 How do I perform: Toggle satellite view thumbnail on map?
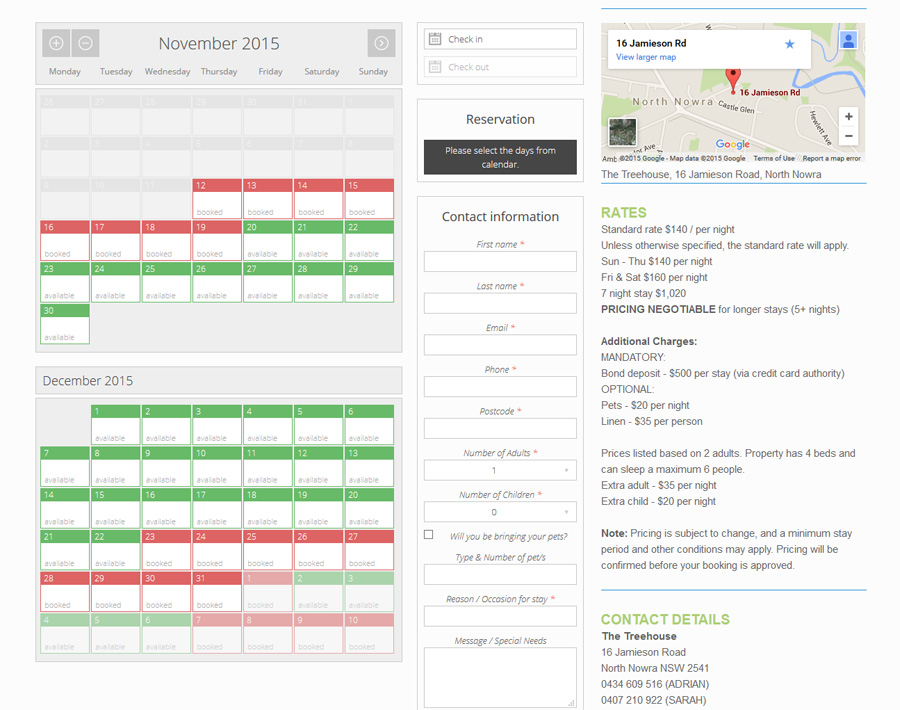[x=622, y=131]
